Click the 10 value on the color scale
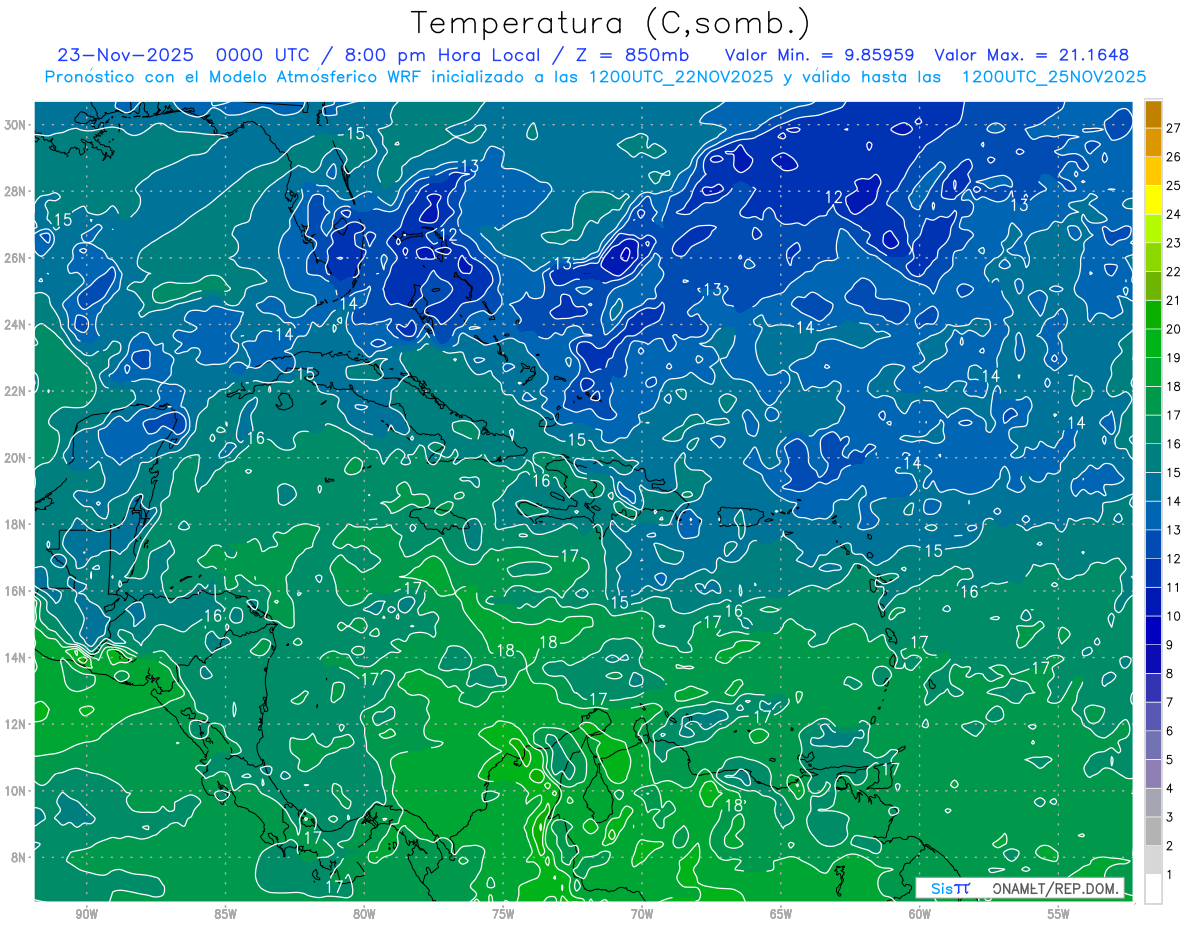The width and height of the screenshot is (1200, 927). (1174, 616)
